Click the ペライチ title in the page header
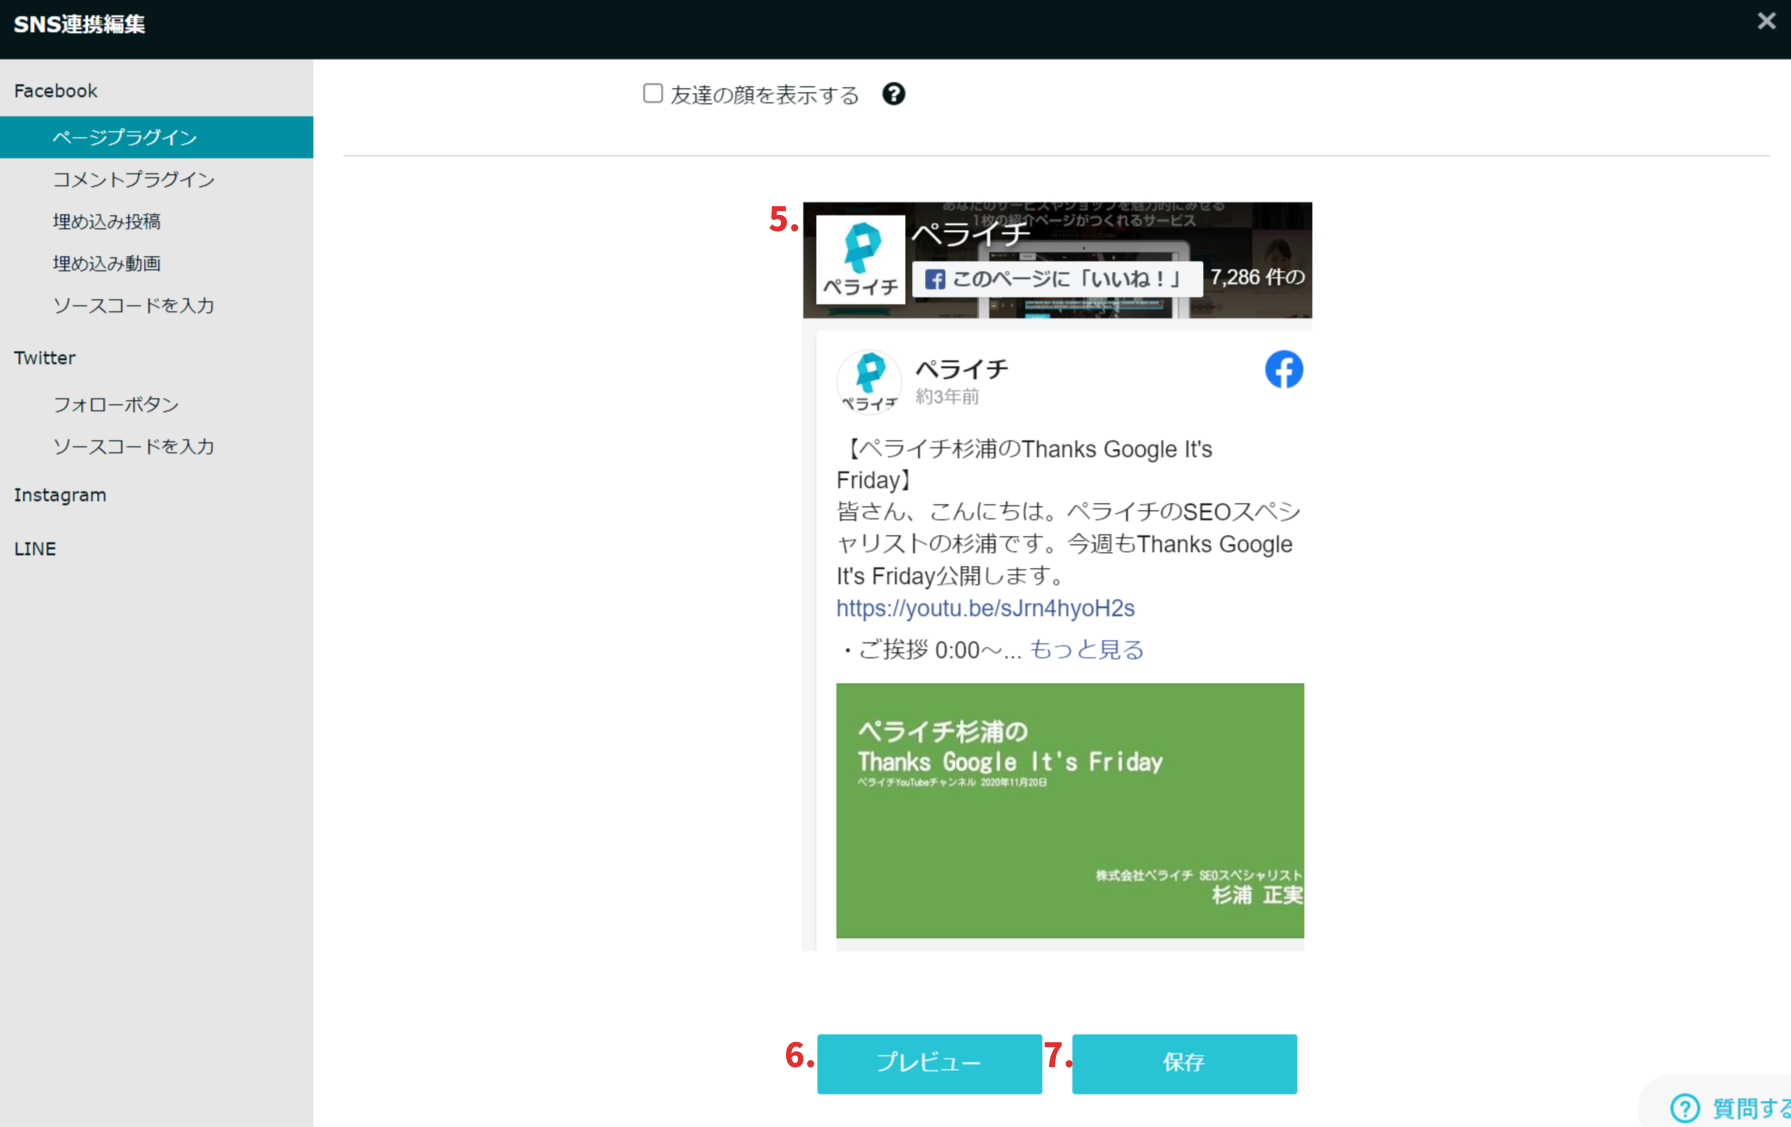The height and width of the screenshot is (1127, 1791). click(971, 234)
